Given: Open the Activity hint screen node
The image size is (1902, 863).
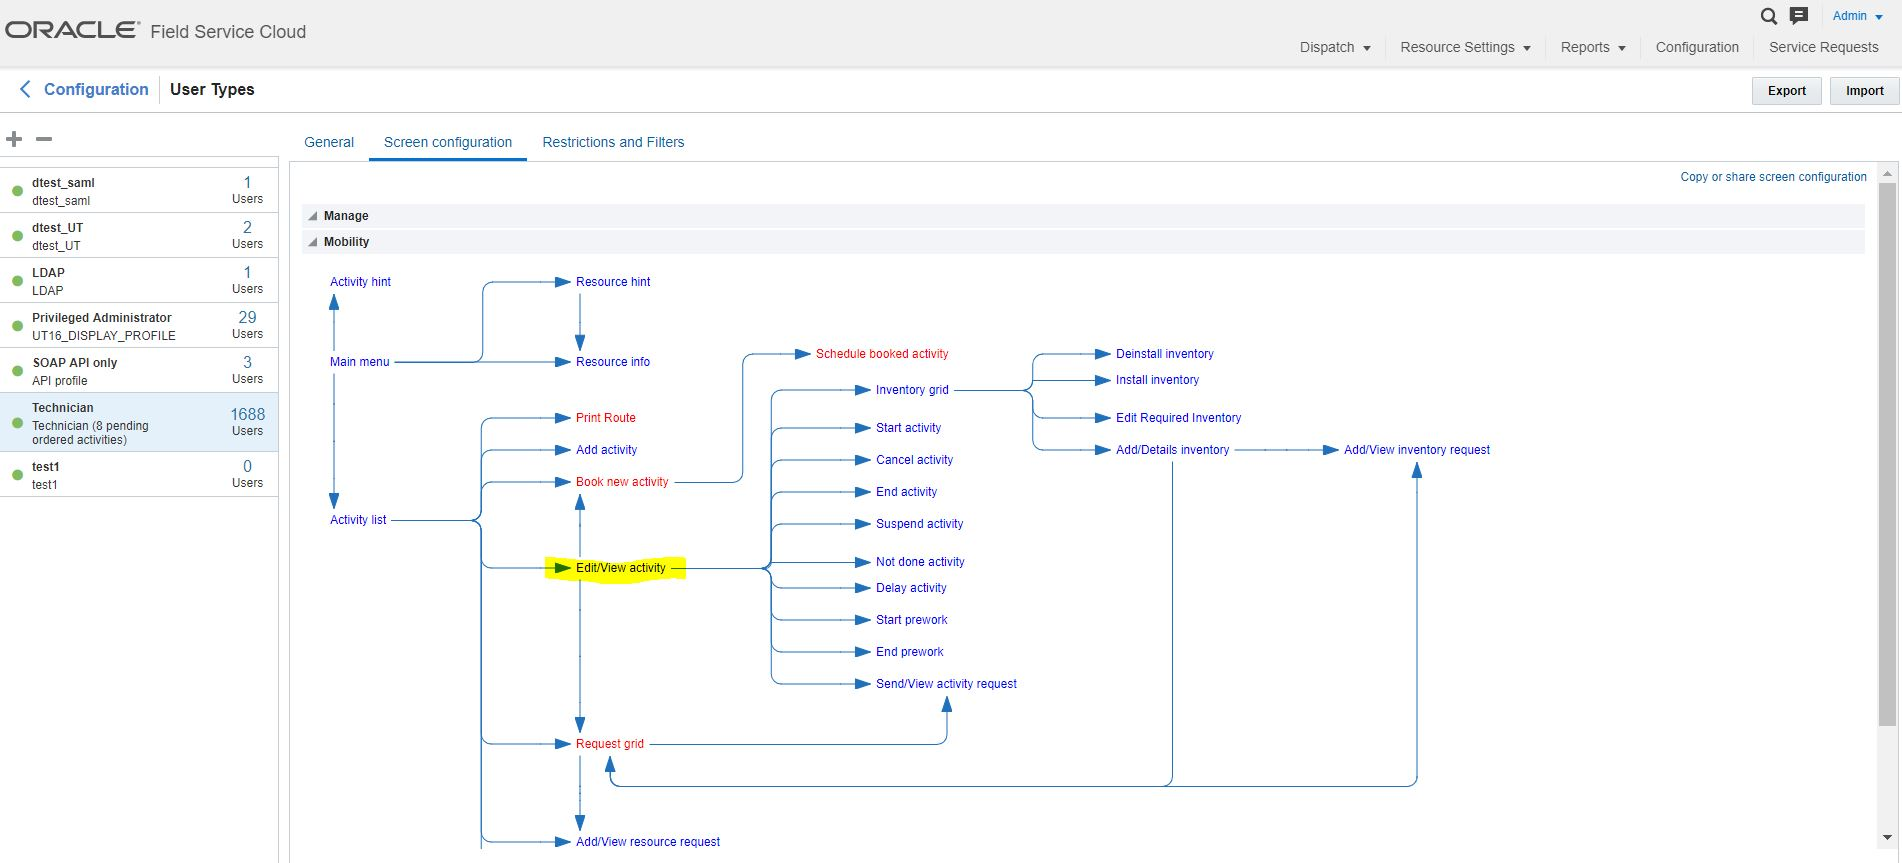Looking at the screenshot, I should pyautogui.click(x=360, y=282).
